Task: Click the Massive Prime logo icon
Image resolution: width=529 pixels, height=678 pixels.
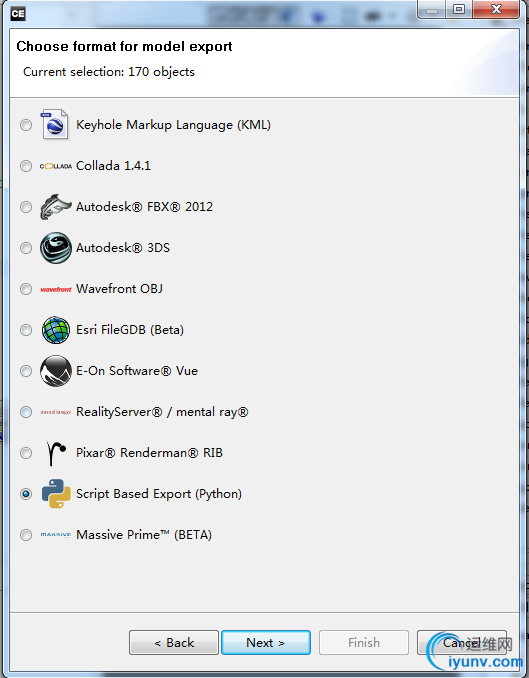Action: point(56,535)
